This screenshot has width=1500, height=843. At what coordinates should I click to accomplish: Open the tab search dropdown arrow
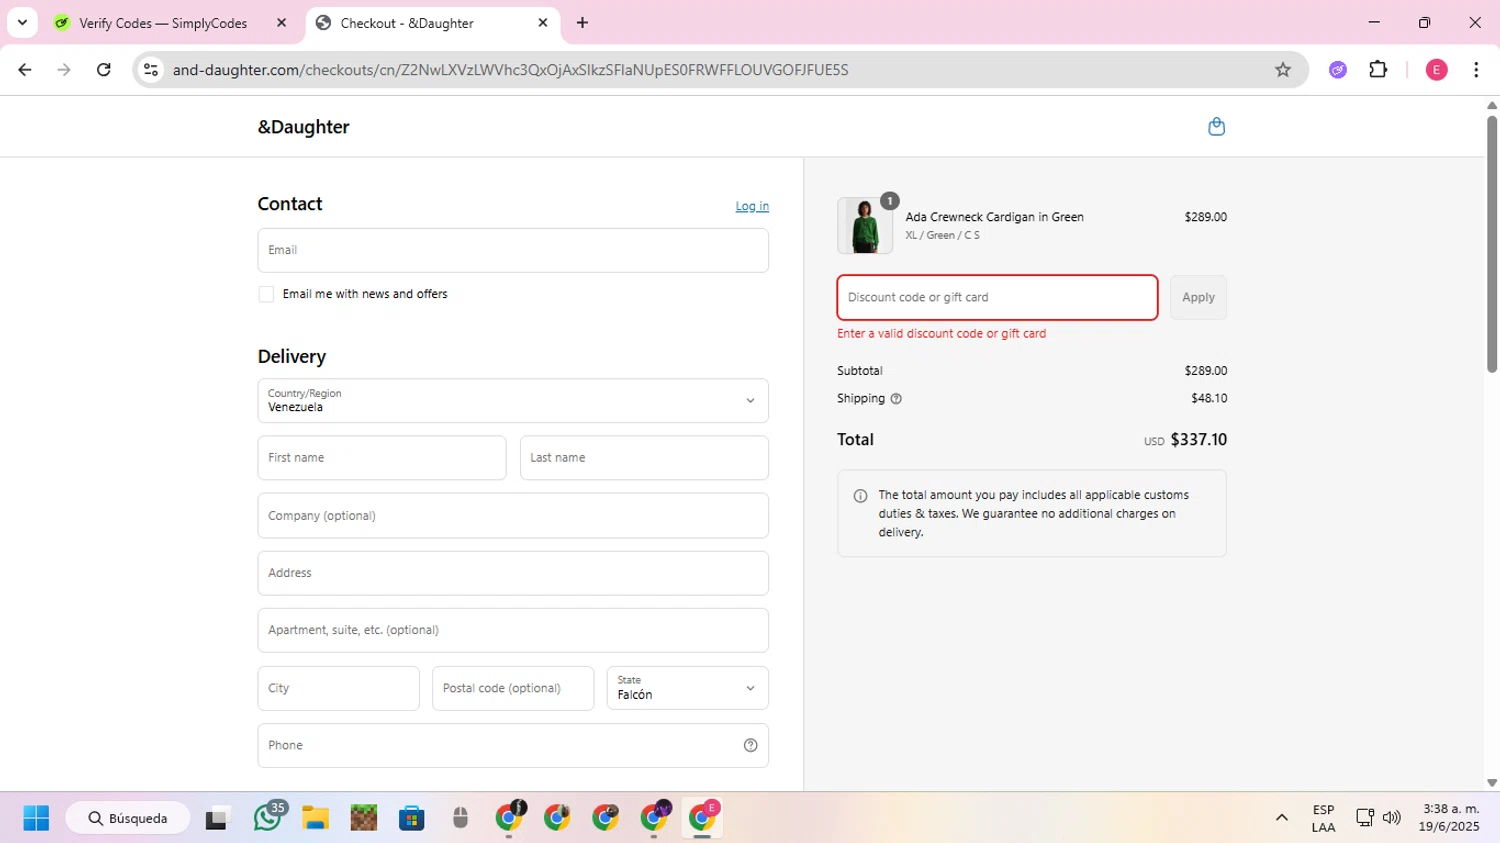coord(22,22)
